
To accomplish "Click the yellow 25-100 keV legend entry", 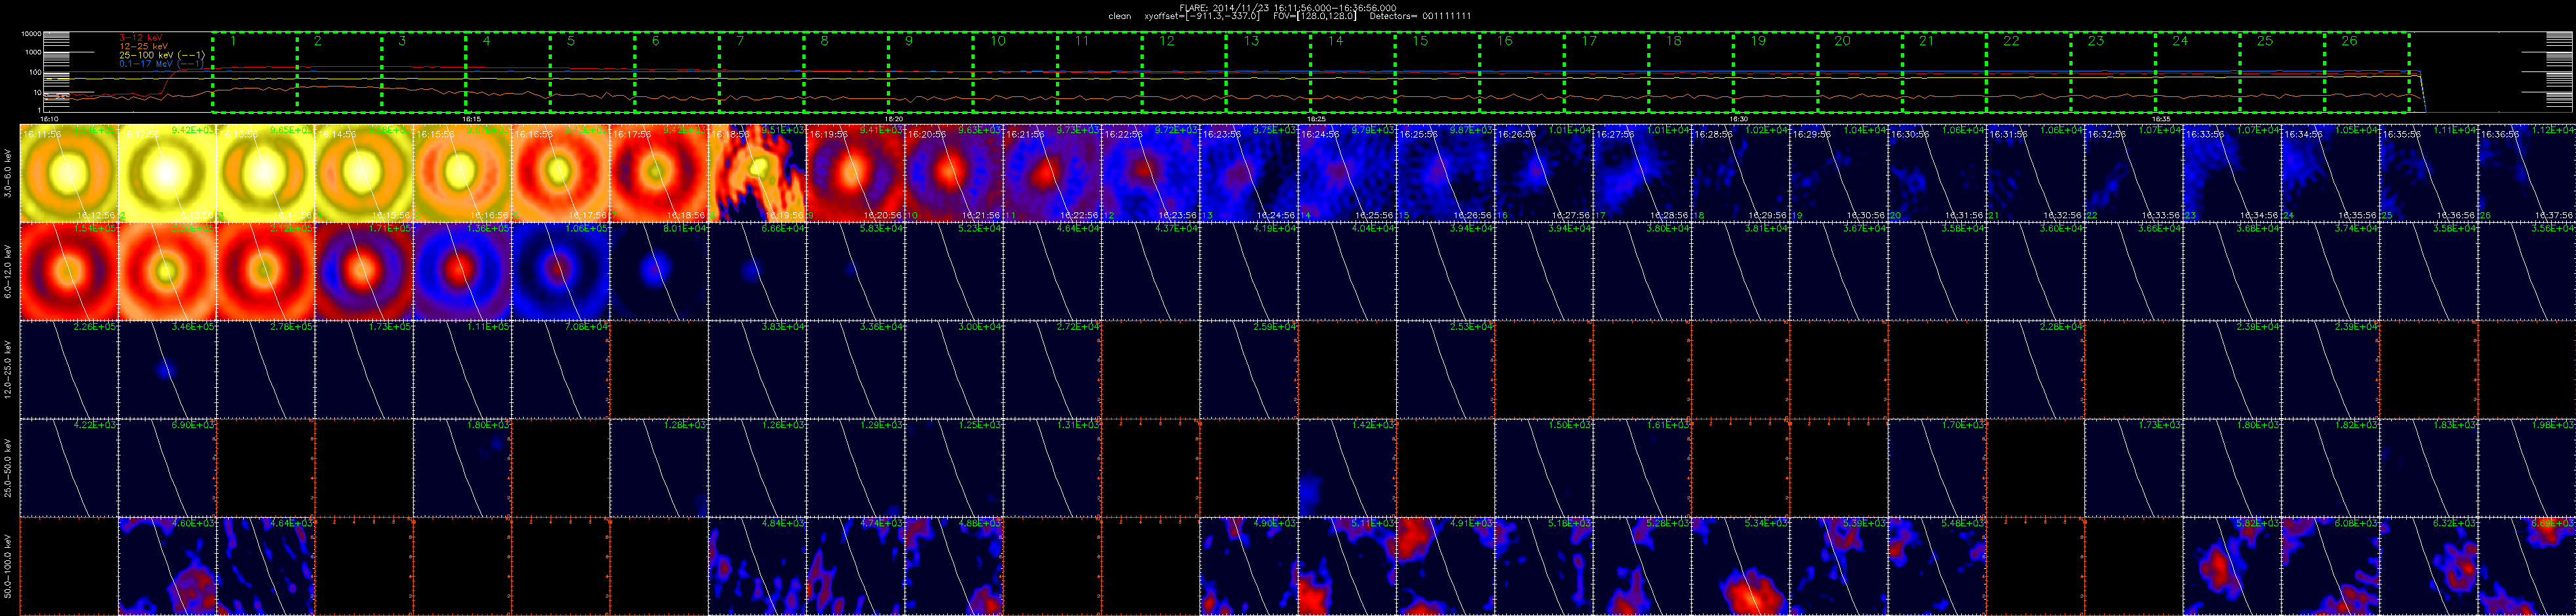I will (162, 55).
